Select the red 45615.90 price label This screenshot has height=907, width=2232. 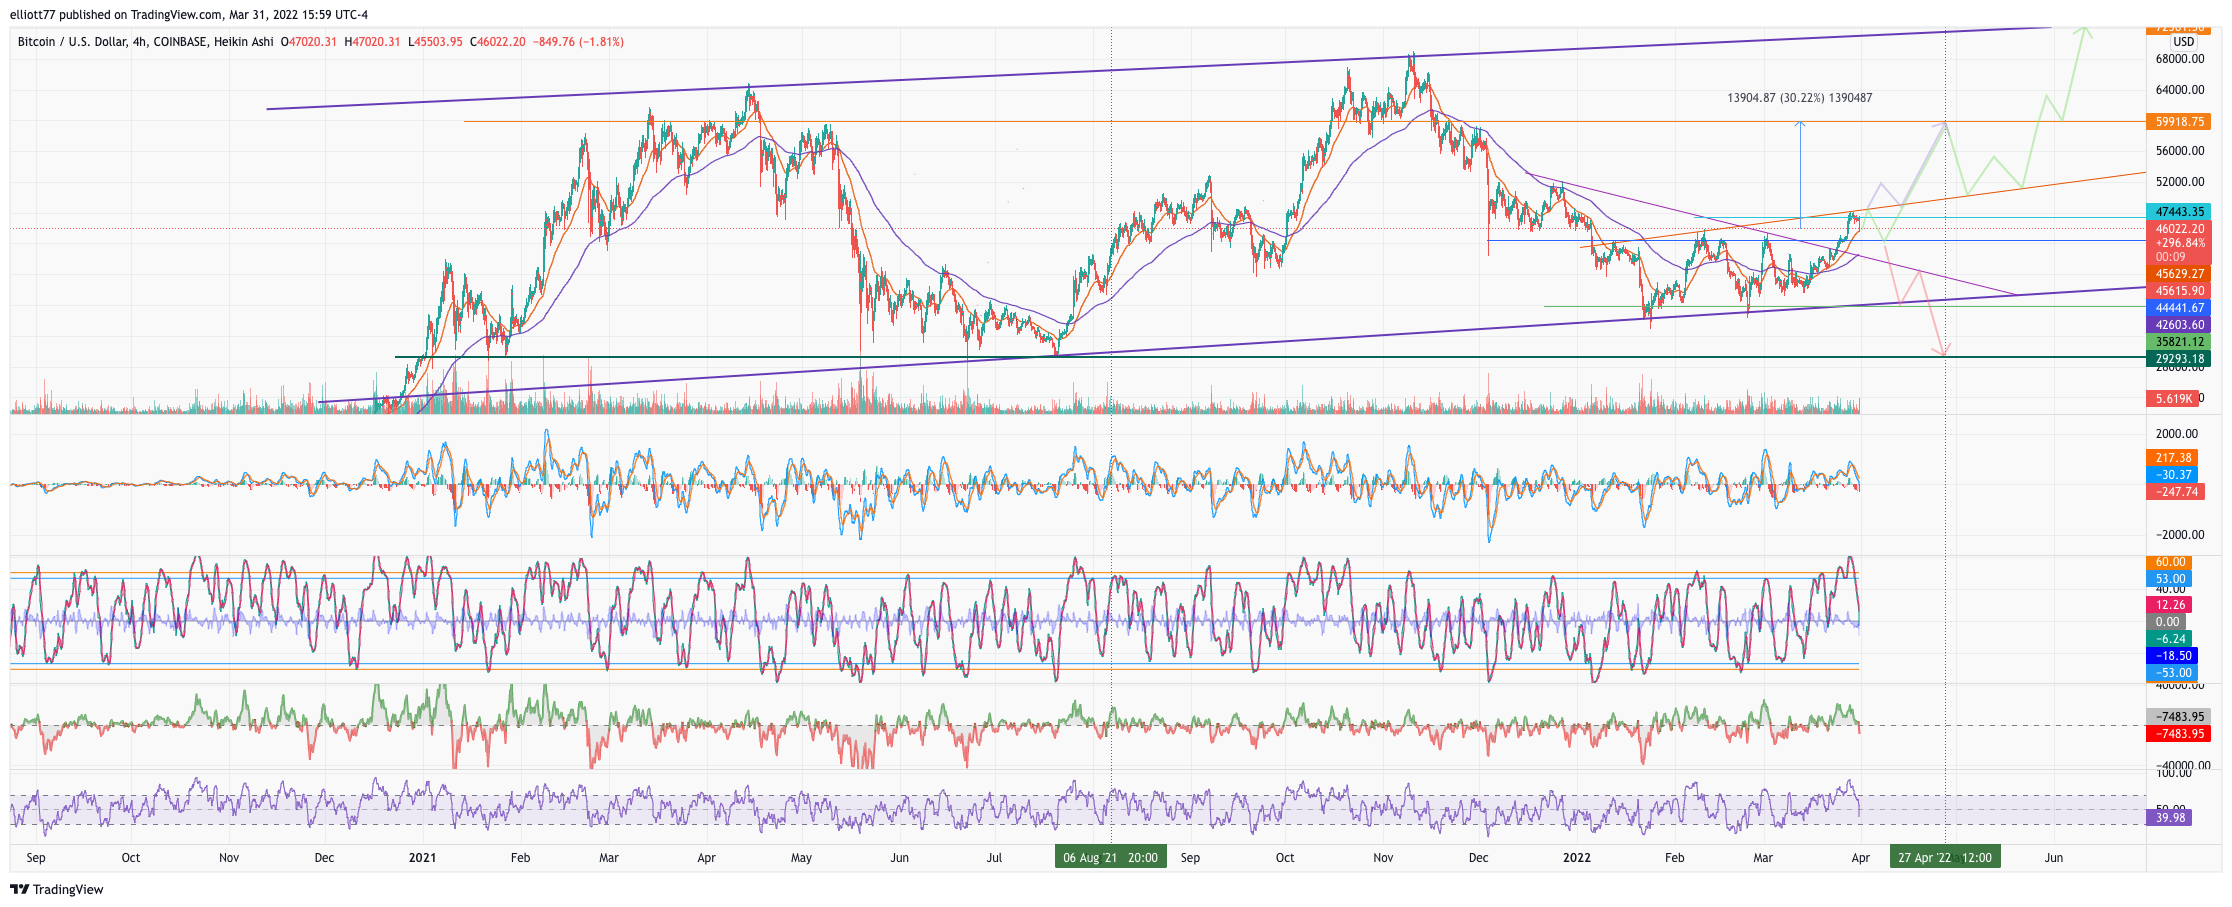point(2179,291)
